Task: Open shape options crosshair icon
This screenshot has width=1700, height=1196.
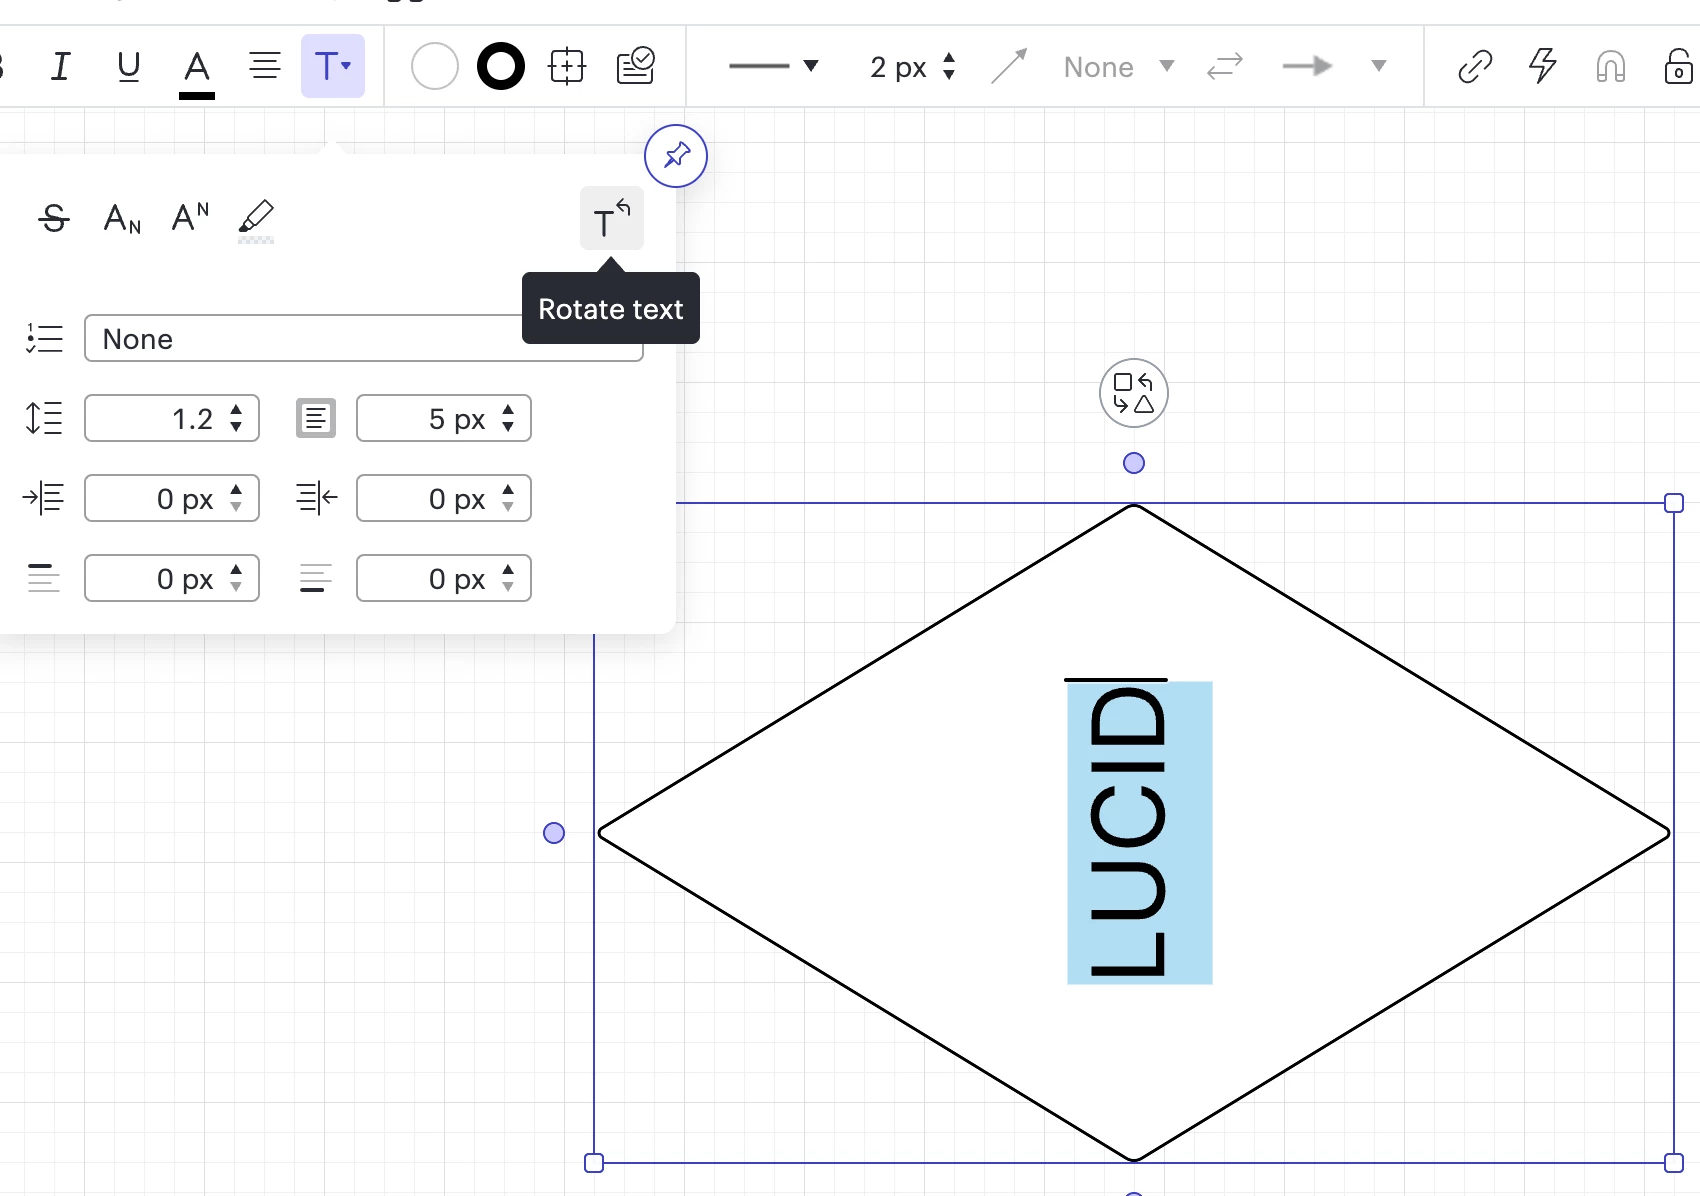Action: (567, 67)
